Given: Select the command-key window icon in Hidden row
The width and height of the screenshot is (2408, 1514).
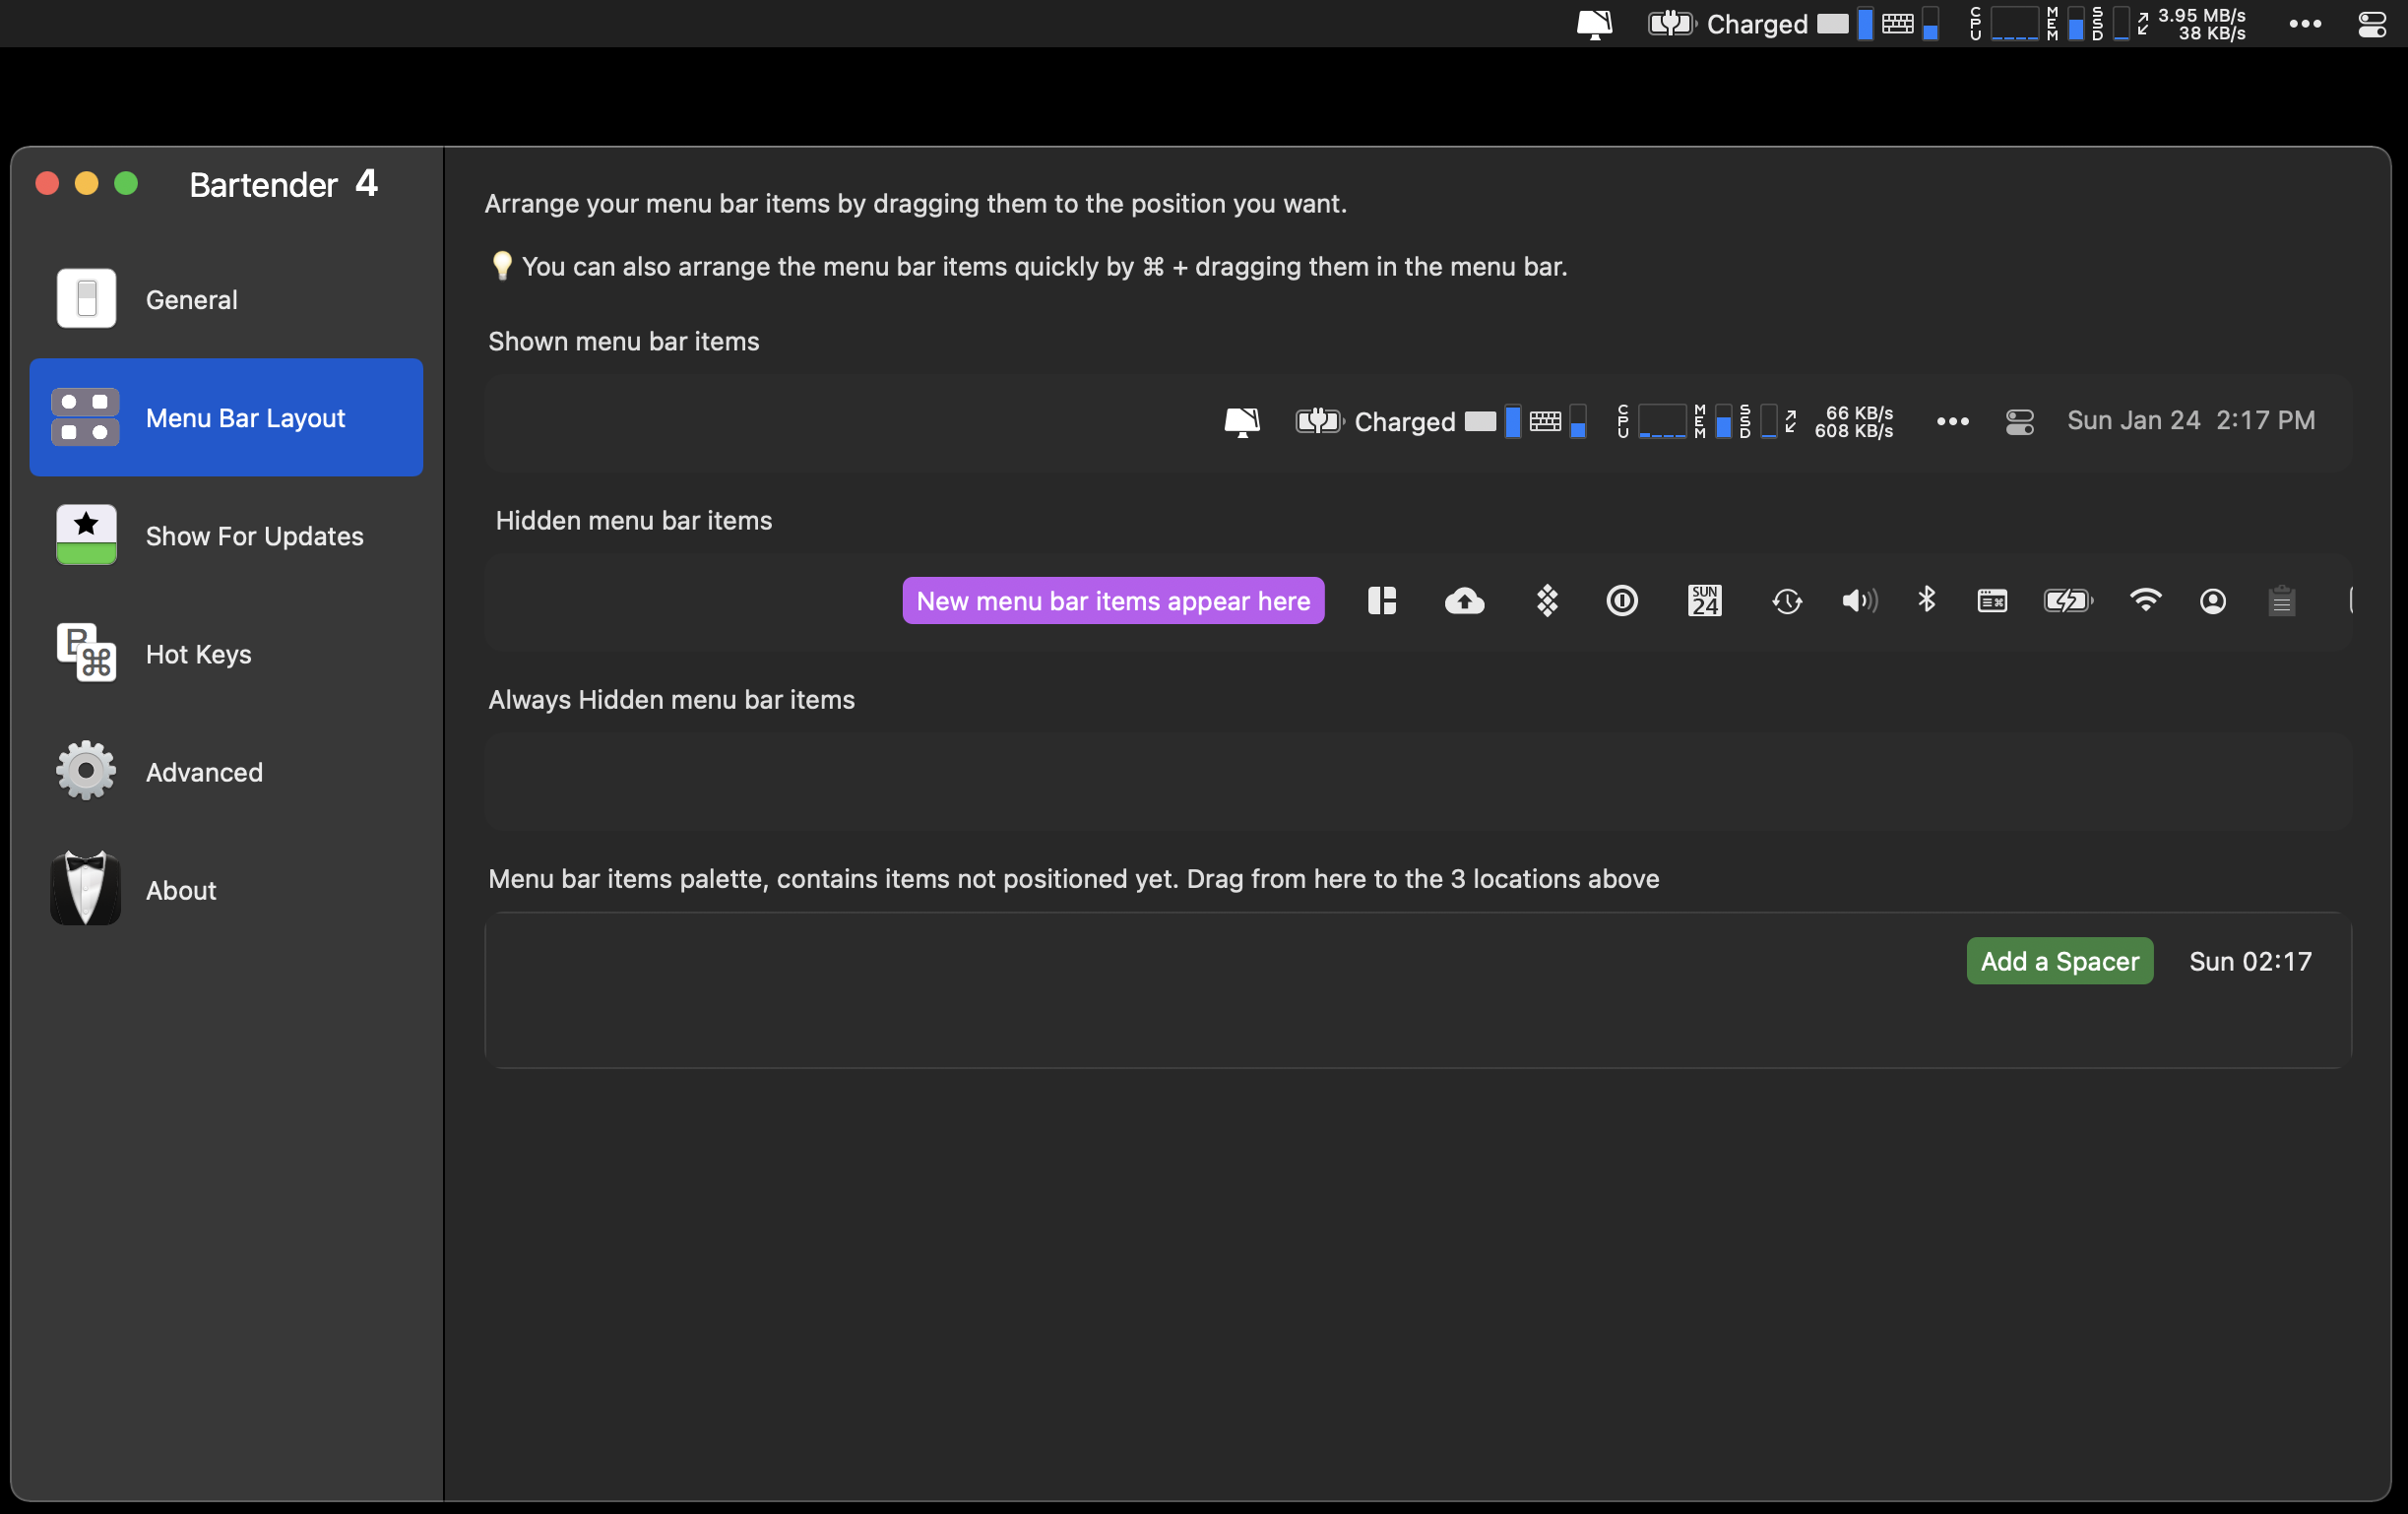Looking at the screenshot, I should (x=1992, y=601).
